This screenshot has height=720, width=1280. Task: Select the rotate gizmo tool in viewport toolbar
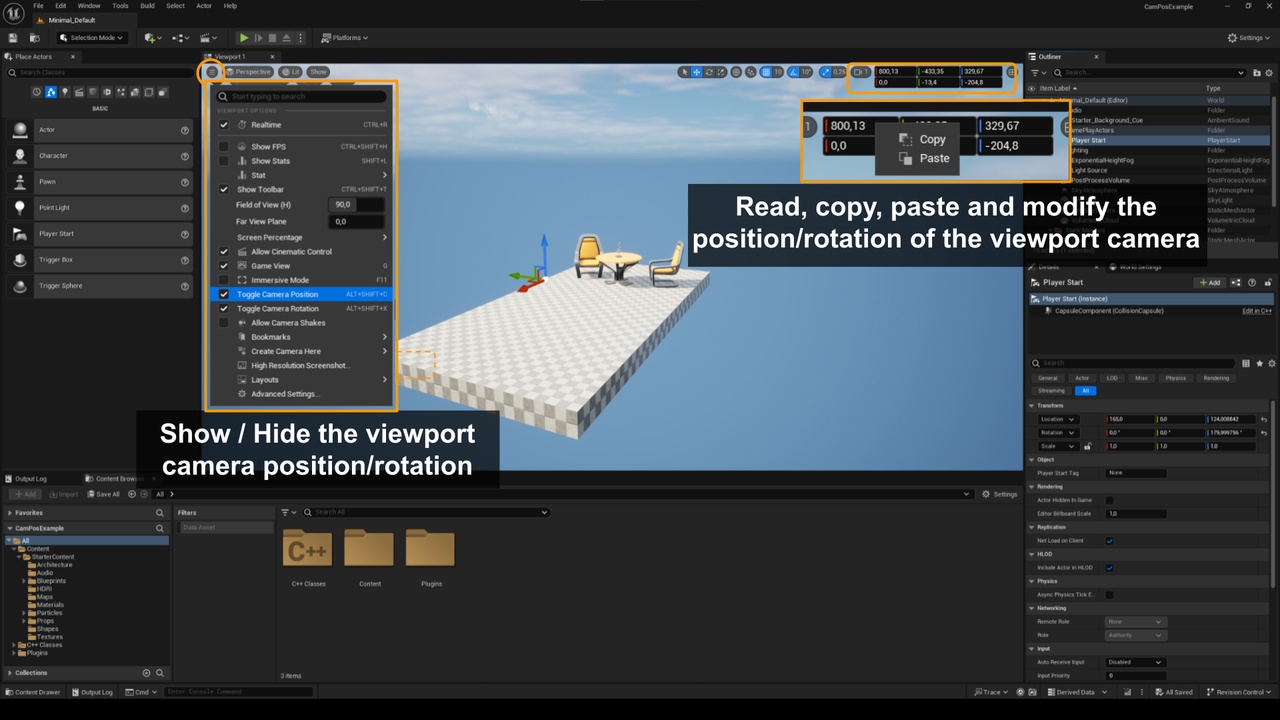(709, 72)
